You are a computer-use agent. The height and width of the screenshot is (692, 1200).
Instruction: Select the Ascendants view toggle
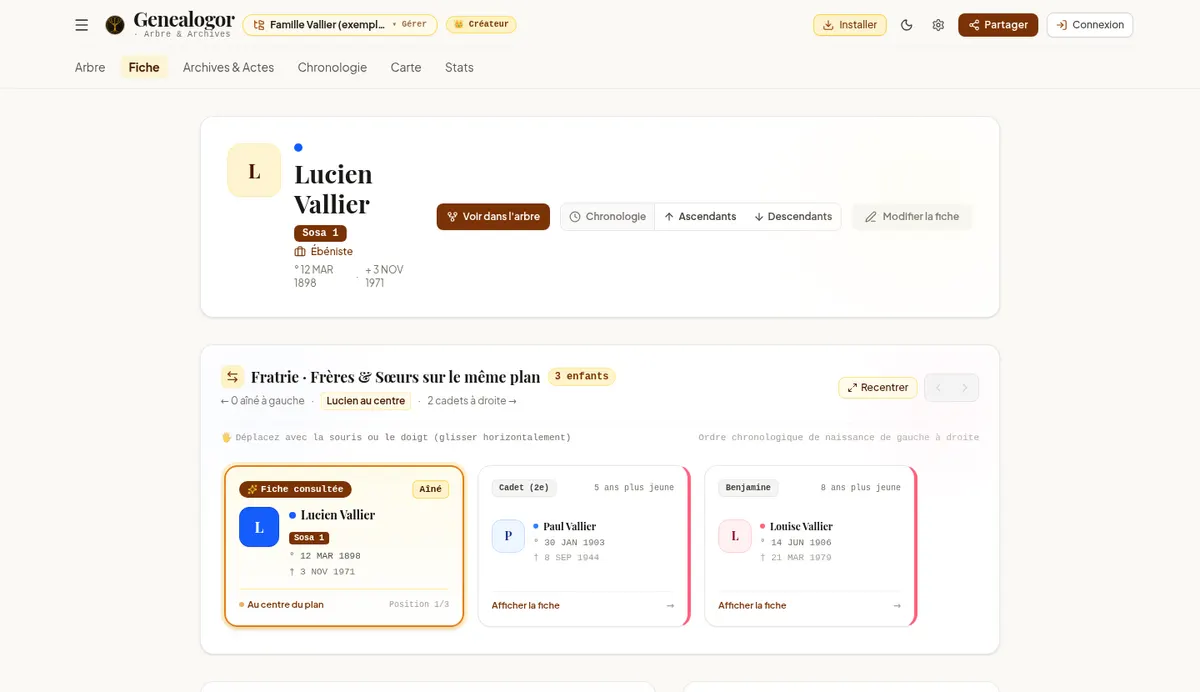tap(700, 217)
